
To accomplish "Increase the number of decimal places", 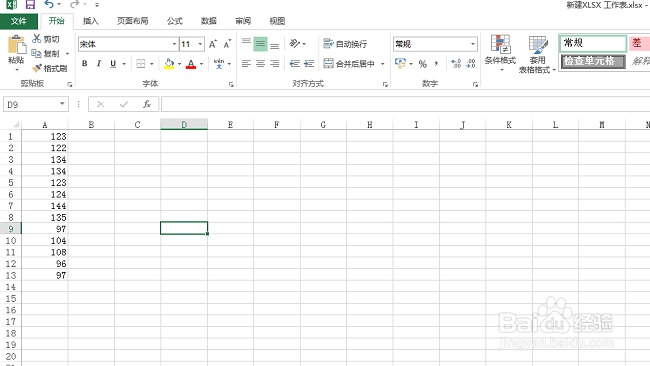I will pyautogui.click(x=456, y=63).
